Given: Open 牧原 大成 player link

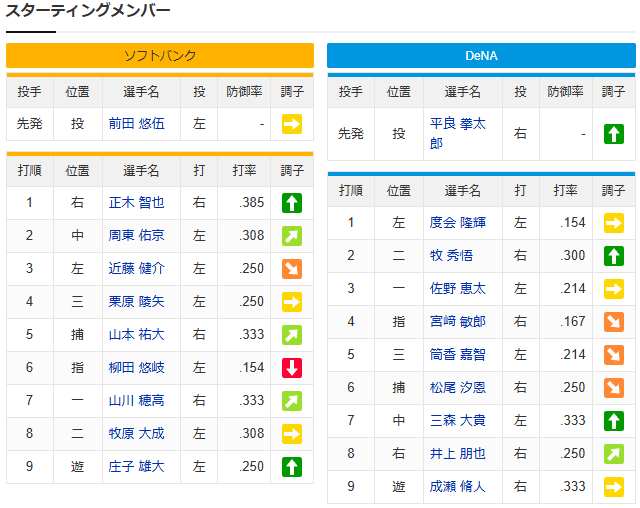Looking at the screenshot, I should pos(136,434).
